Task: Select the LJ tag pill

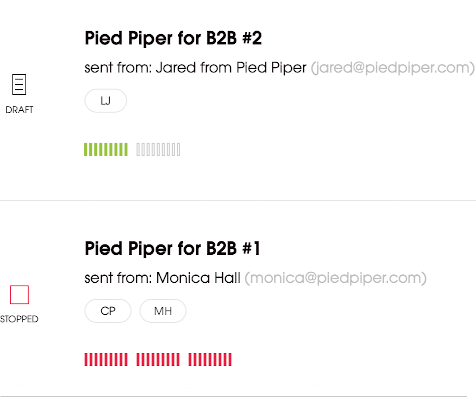Action: 106,101
